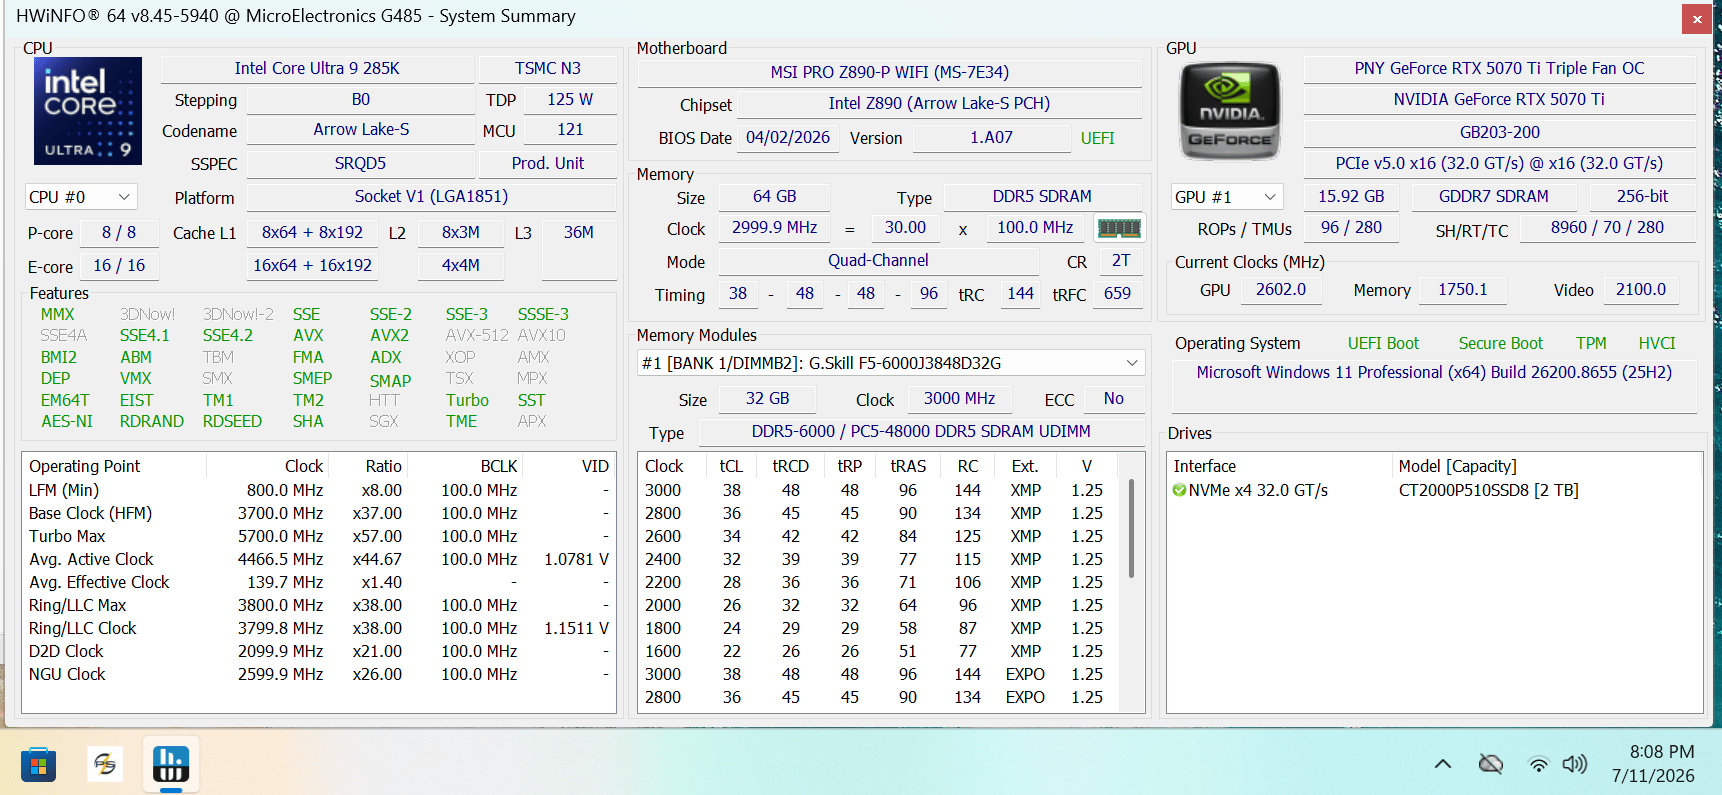Click the HVCI label
The image size is (1722, 795).
coord(1656,343)
